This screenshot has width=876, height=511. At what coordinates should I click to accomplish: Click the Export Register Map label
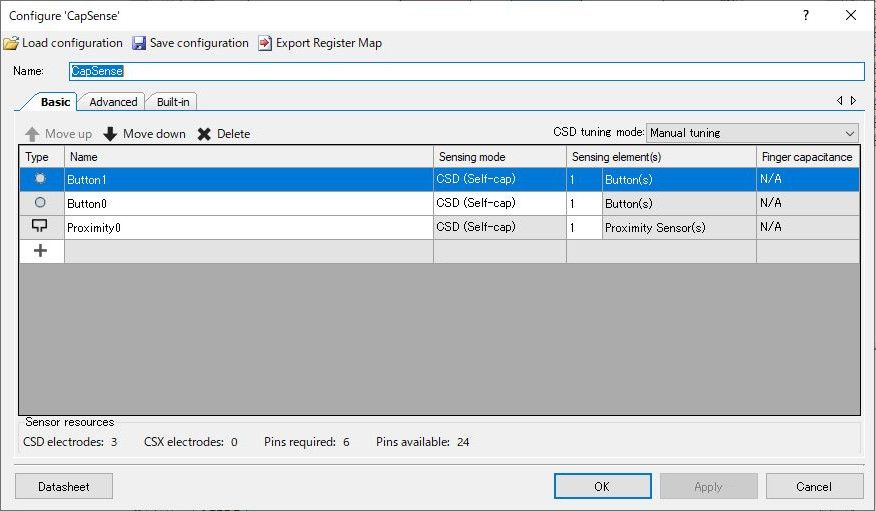[328, 43]
